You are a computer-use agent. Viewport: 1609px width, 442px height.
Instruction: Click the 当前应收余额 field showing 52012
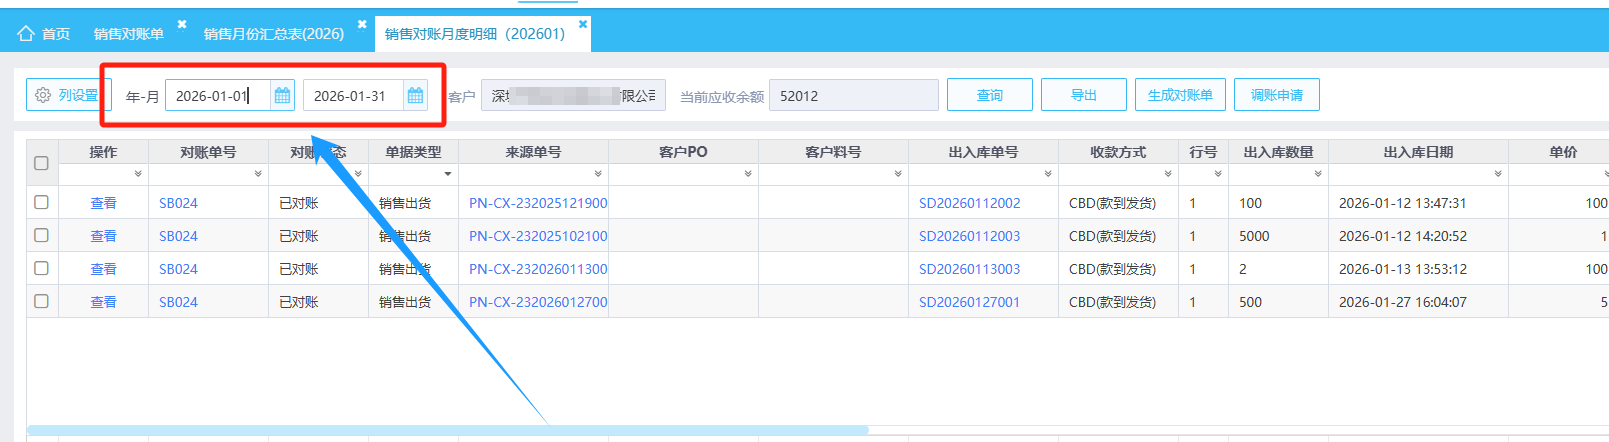(x=853, y=95)
